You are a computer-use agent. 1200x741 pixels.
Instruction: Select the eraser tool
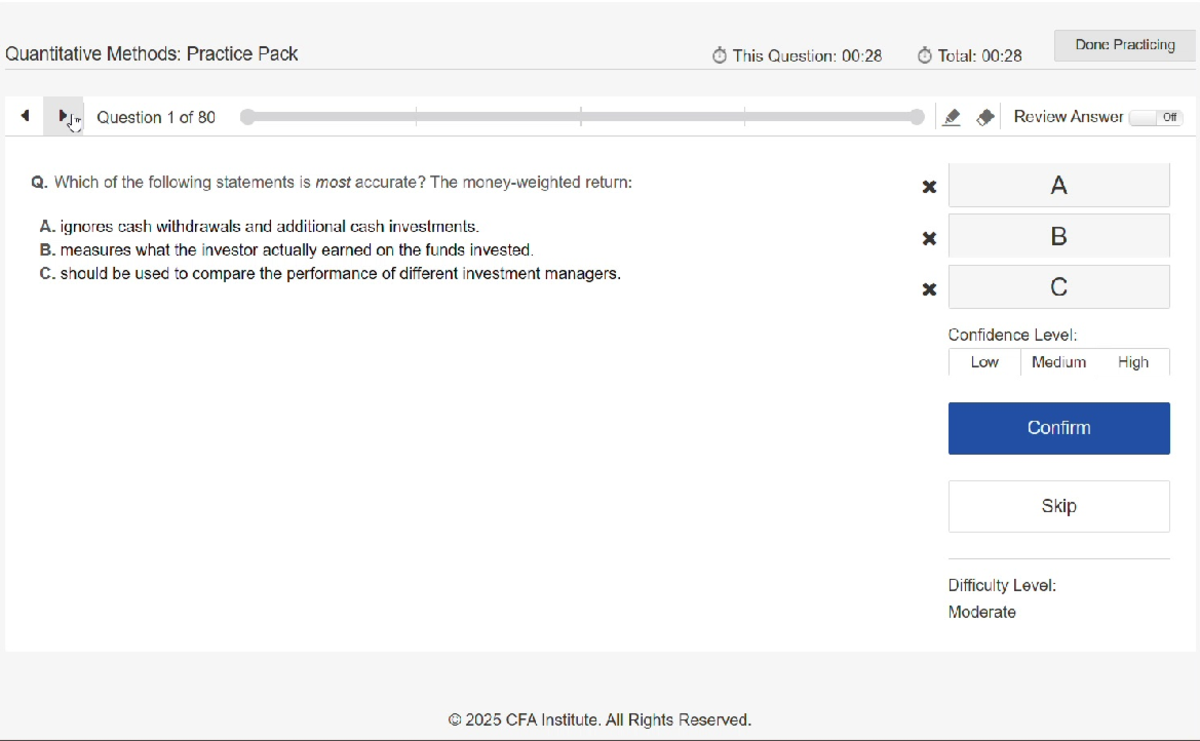pos(985,117)
